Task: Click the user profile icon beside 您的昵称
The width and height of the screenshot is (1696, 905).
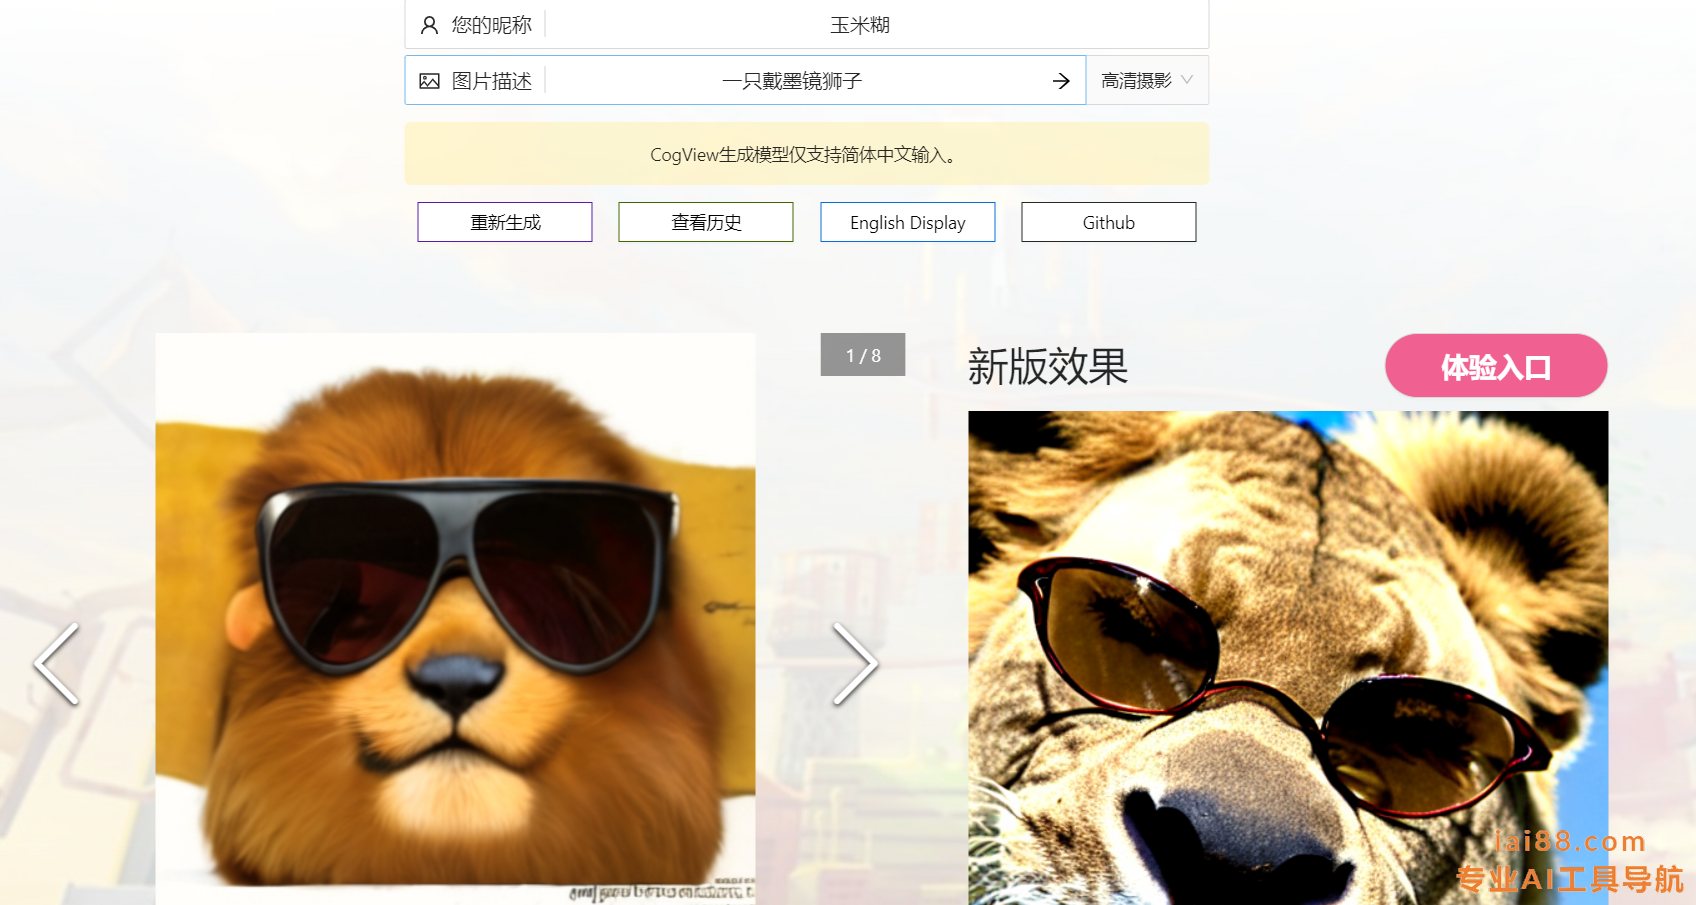Action: [429, 25]
